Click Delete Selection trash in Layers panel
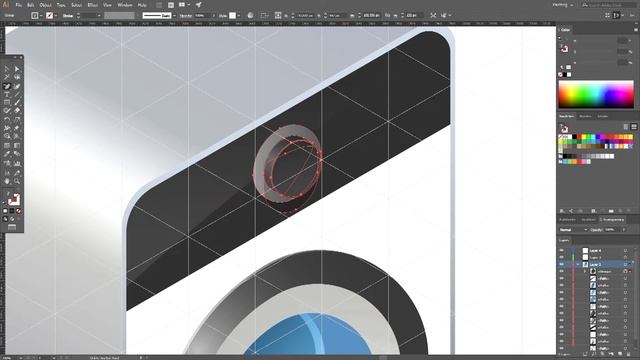640x360 pixels. click(x=629, y=354)
